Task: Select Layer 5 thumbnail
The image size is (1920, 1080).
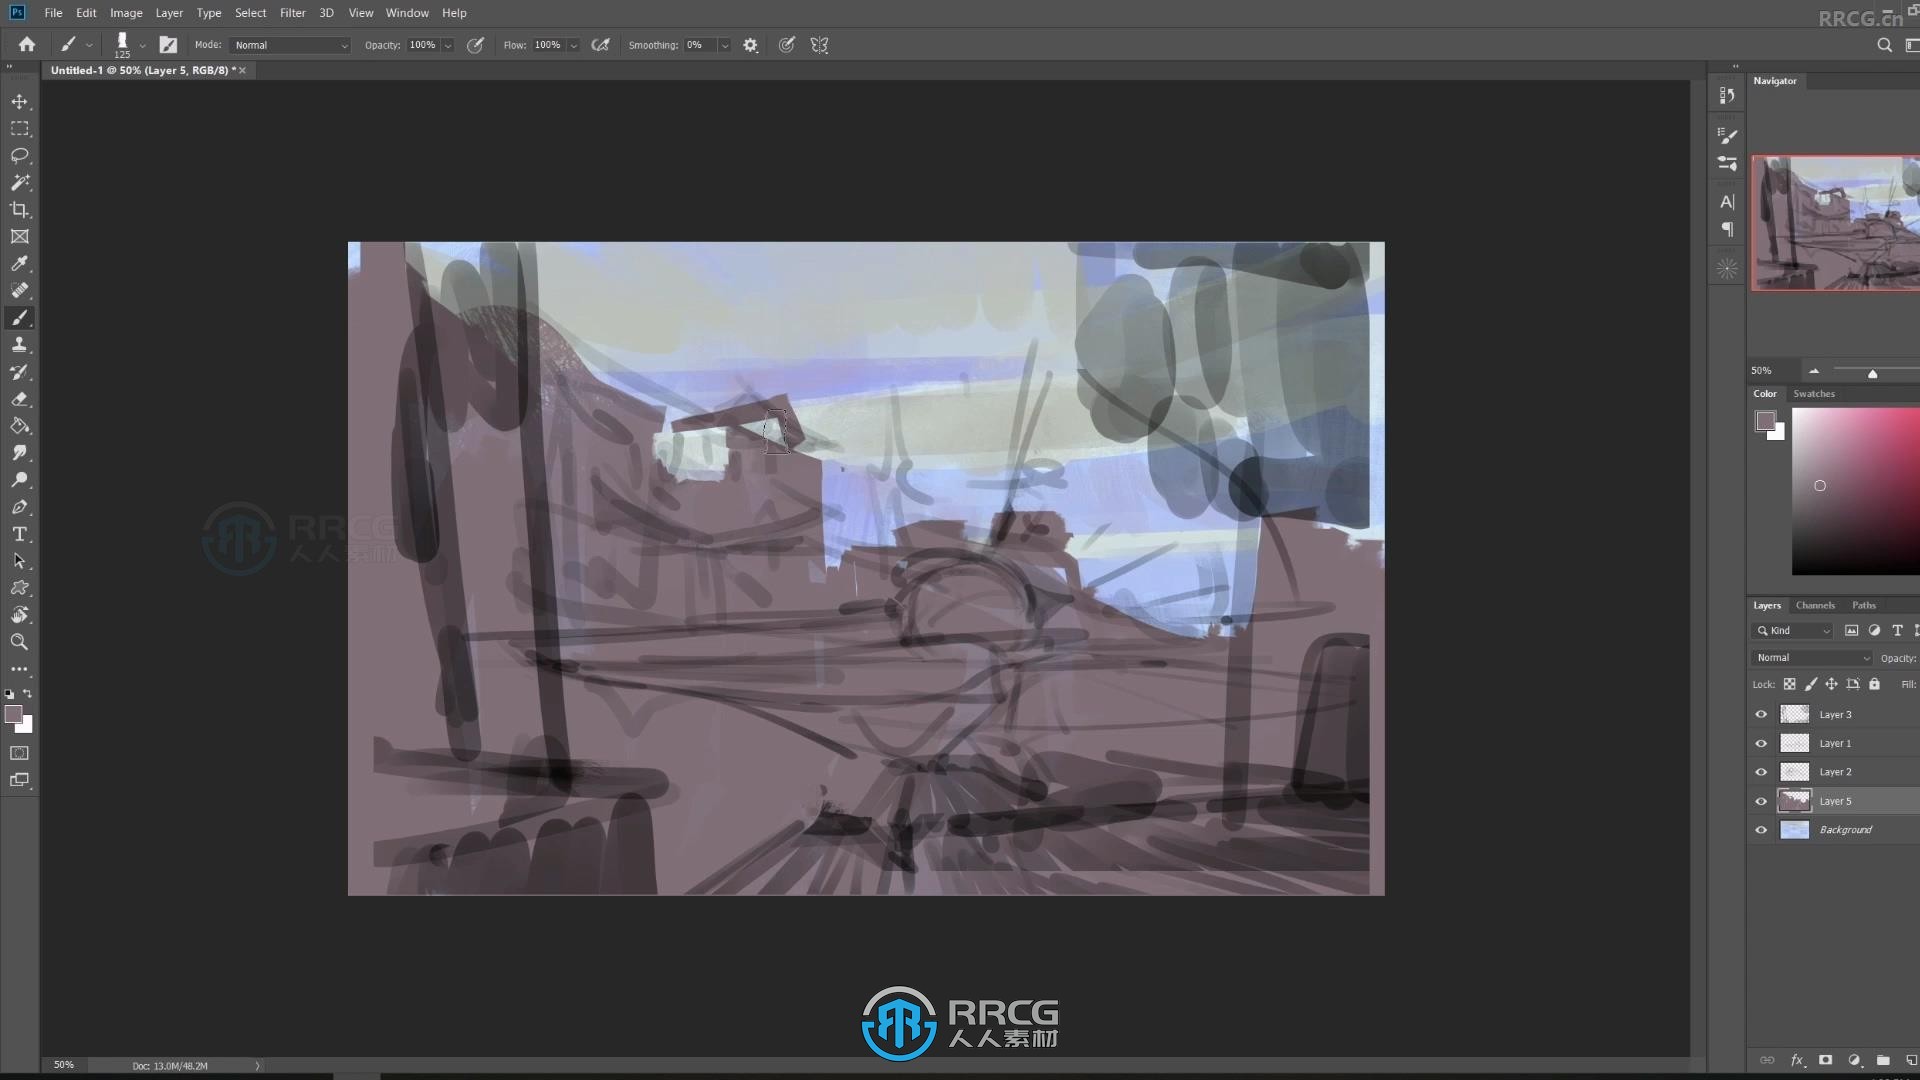Action: pos(1795,801)
